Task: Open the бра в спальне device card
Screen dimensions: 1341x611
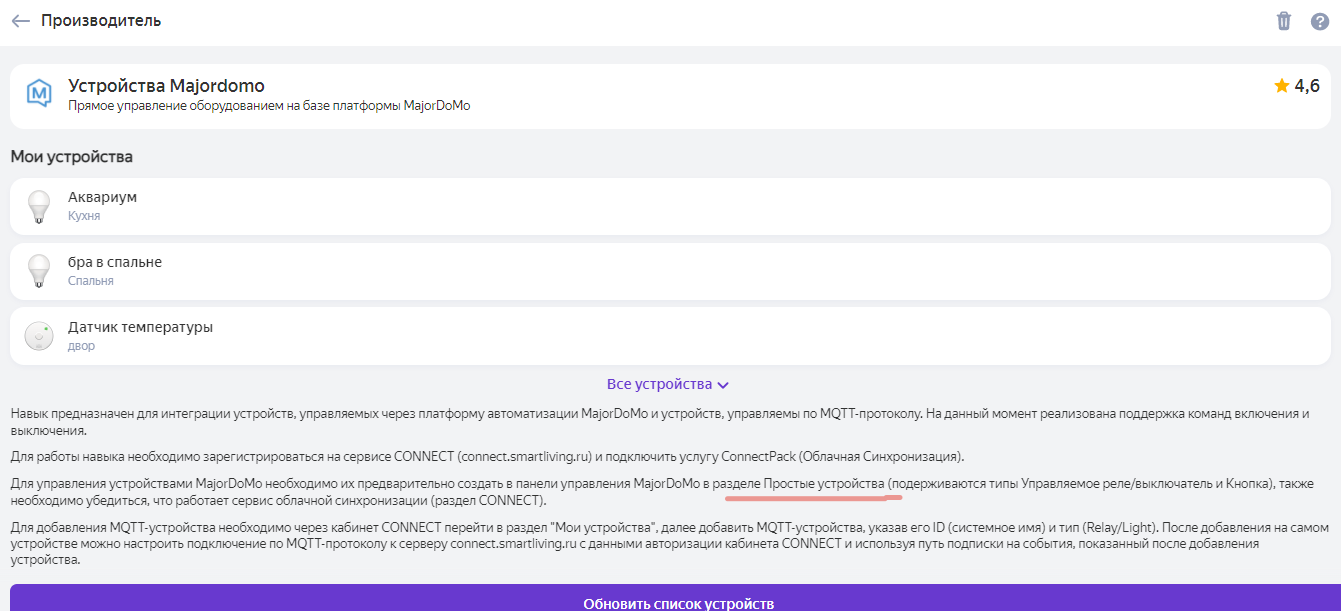Action: (x=670, y=271)
